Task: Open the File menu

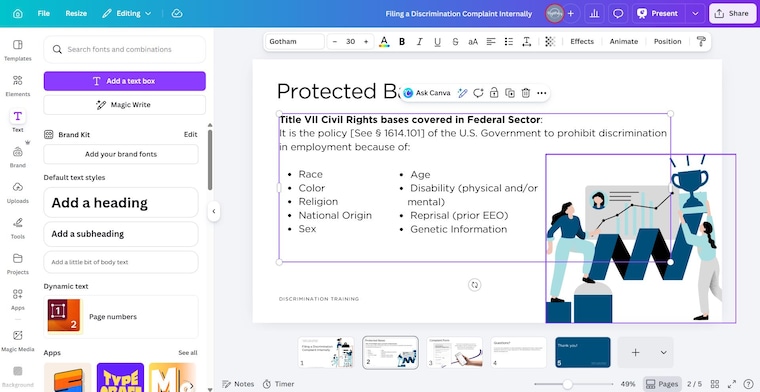Action: pyautogui.click(x=44, y=14)
